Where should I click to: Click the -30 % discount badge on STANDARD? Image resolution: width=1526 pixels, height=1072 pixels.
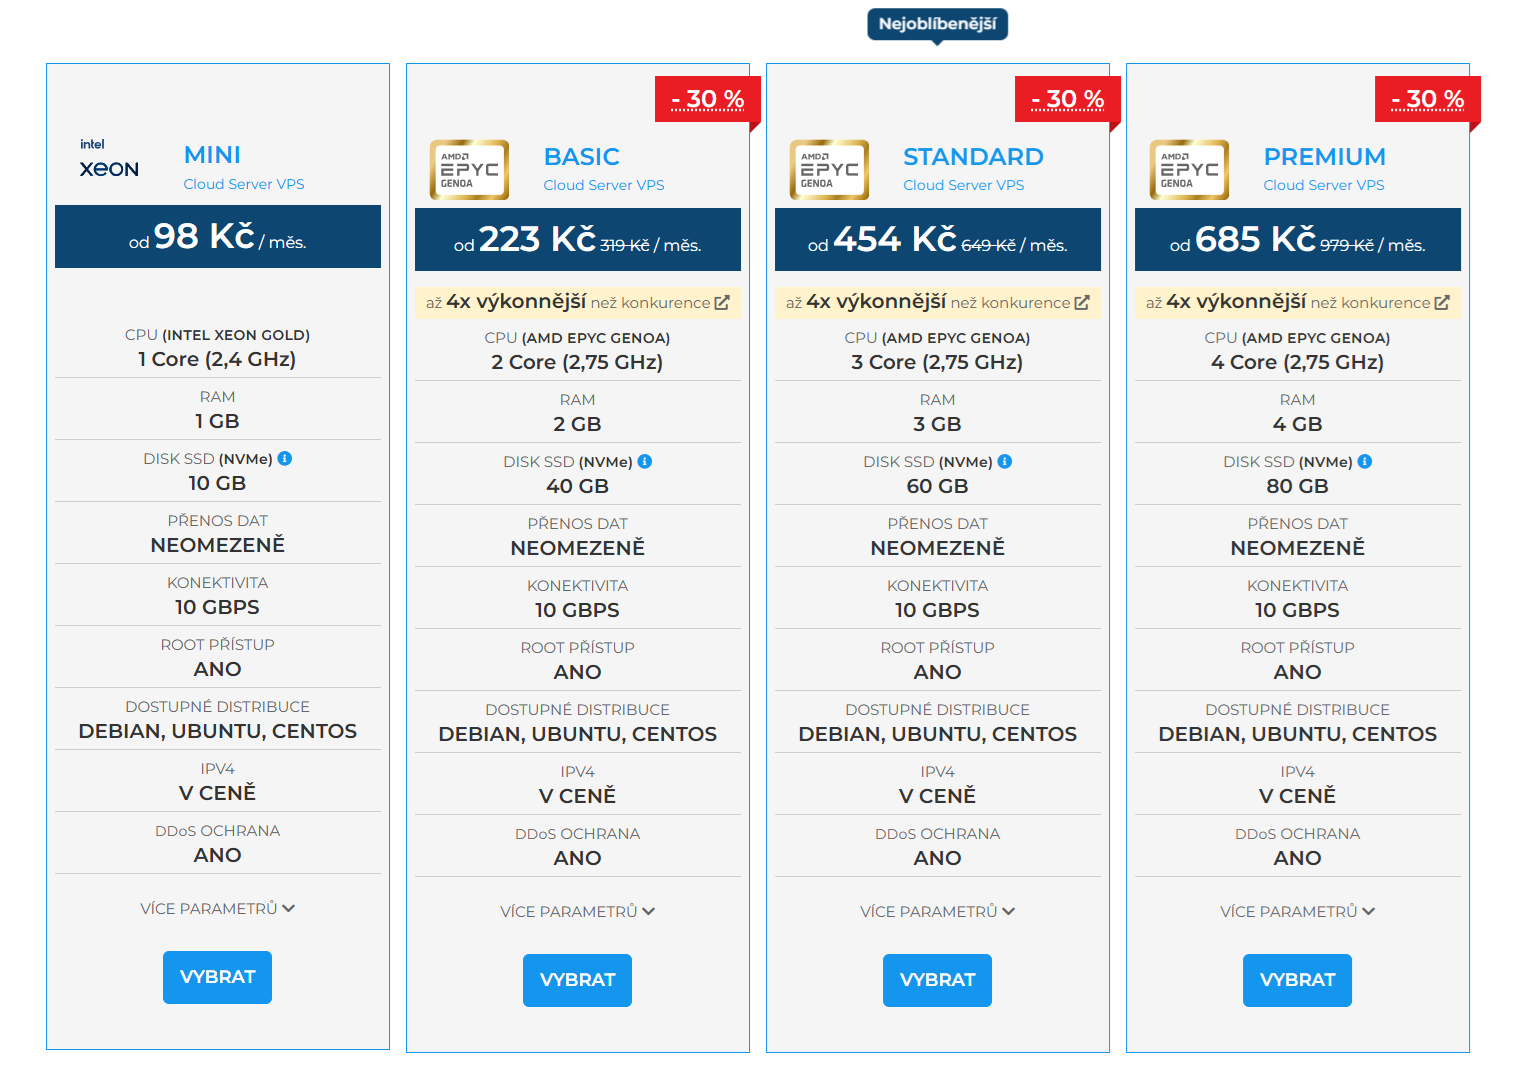[x=1068, y=99]
